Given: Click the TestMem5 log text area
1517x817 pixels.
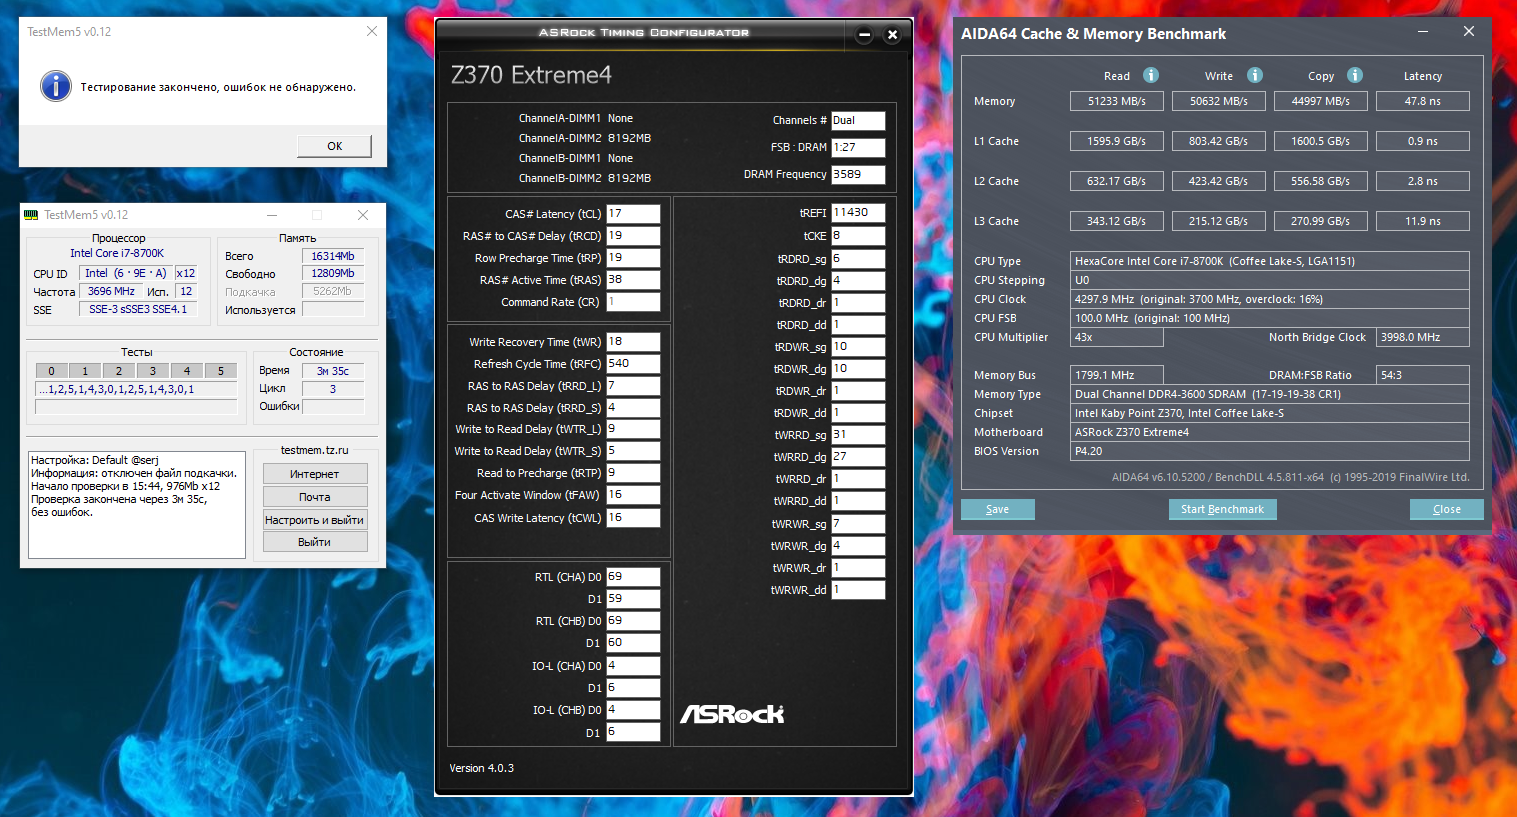Looking at the screenshot, I should (137, 504).
